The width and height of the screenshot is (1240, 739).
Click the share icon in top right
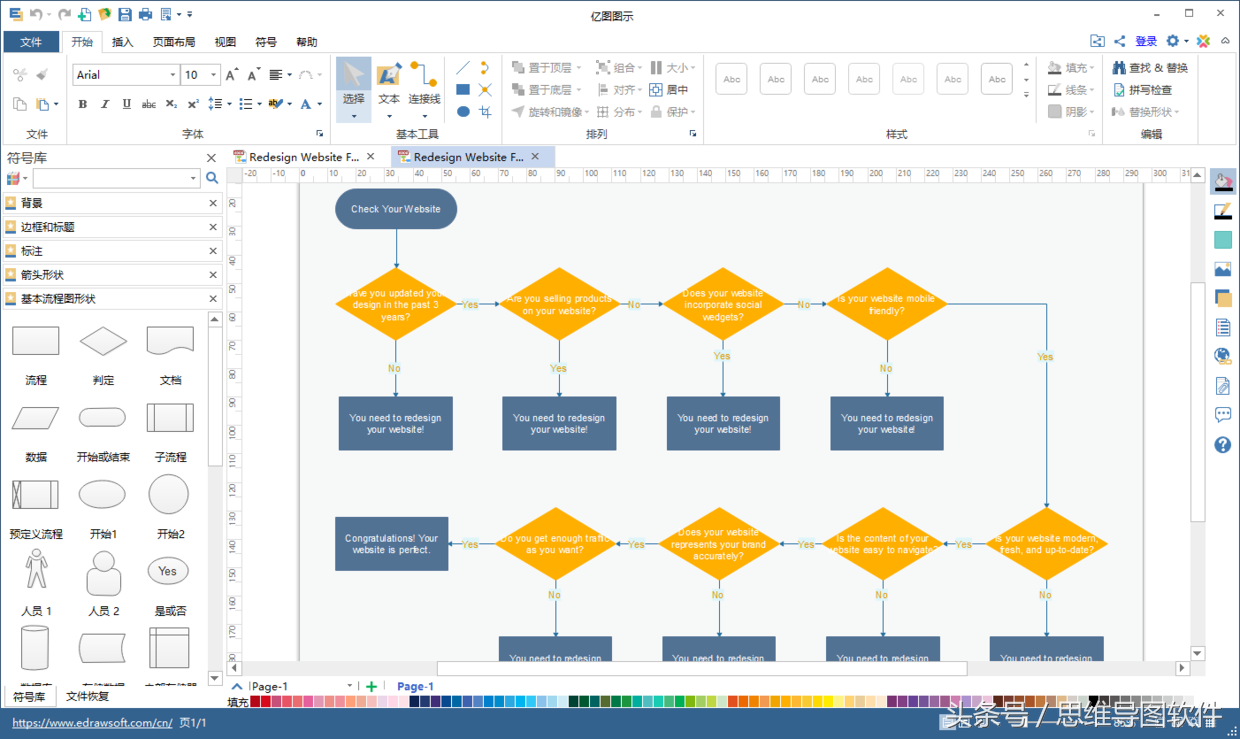point(1120,41)
